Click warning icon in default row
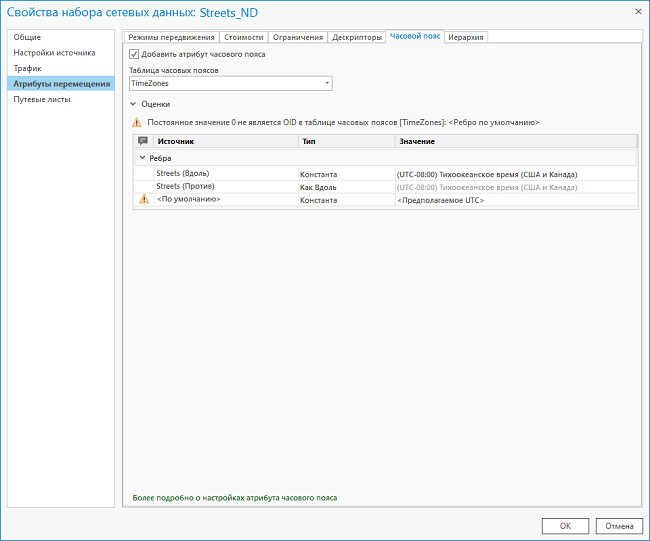The image size is (650, 541). 143,200
